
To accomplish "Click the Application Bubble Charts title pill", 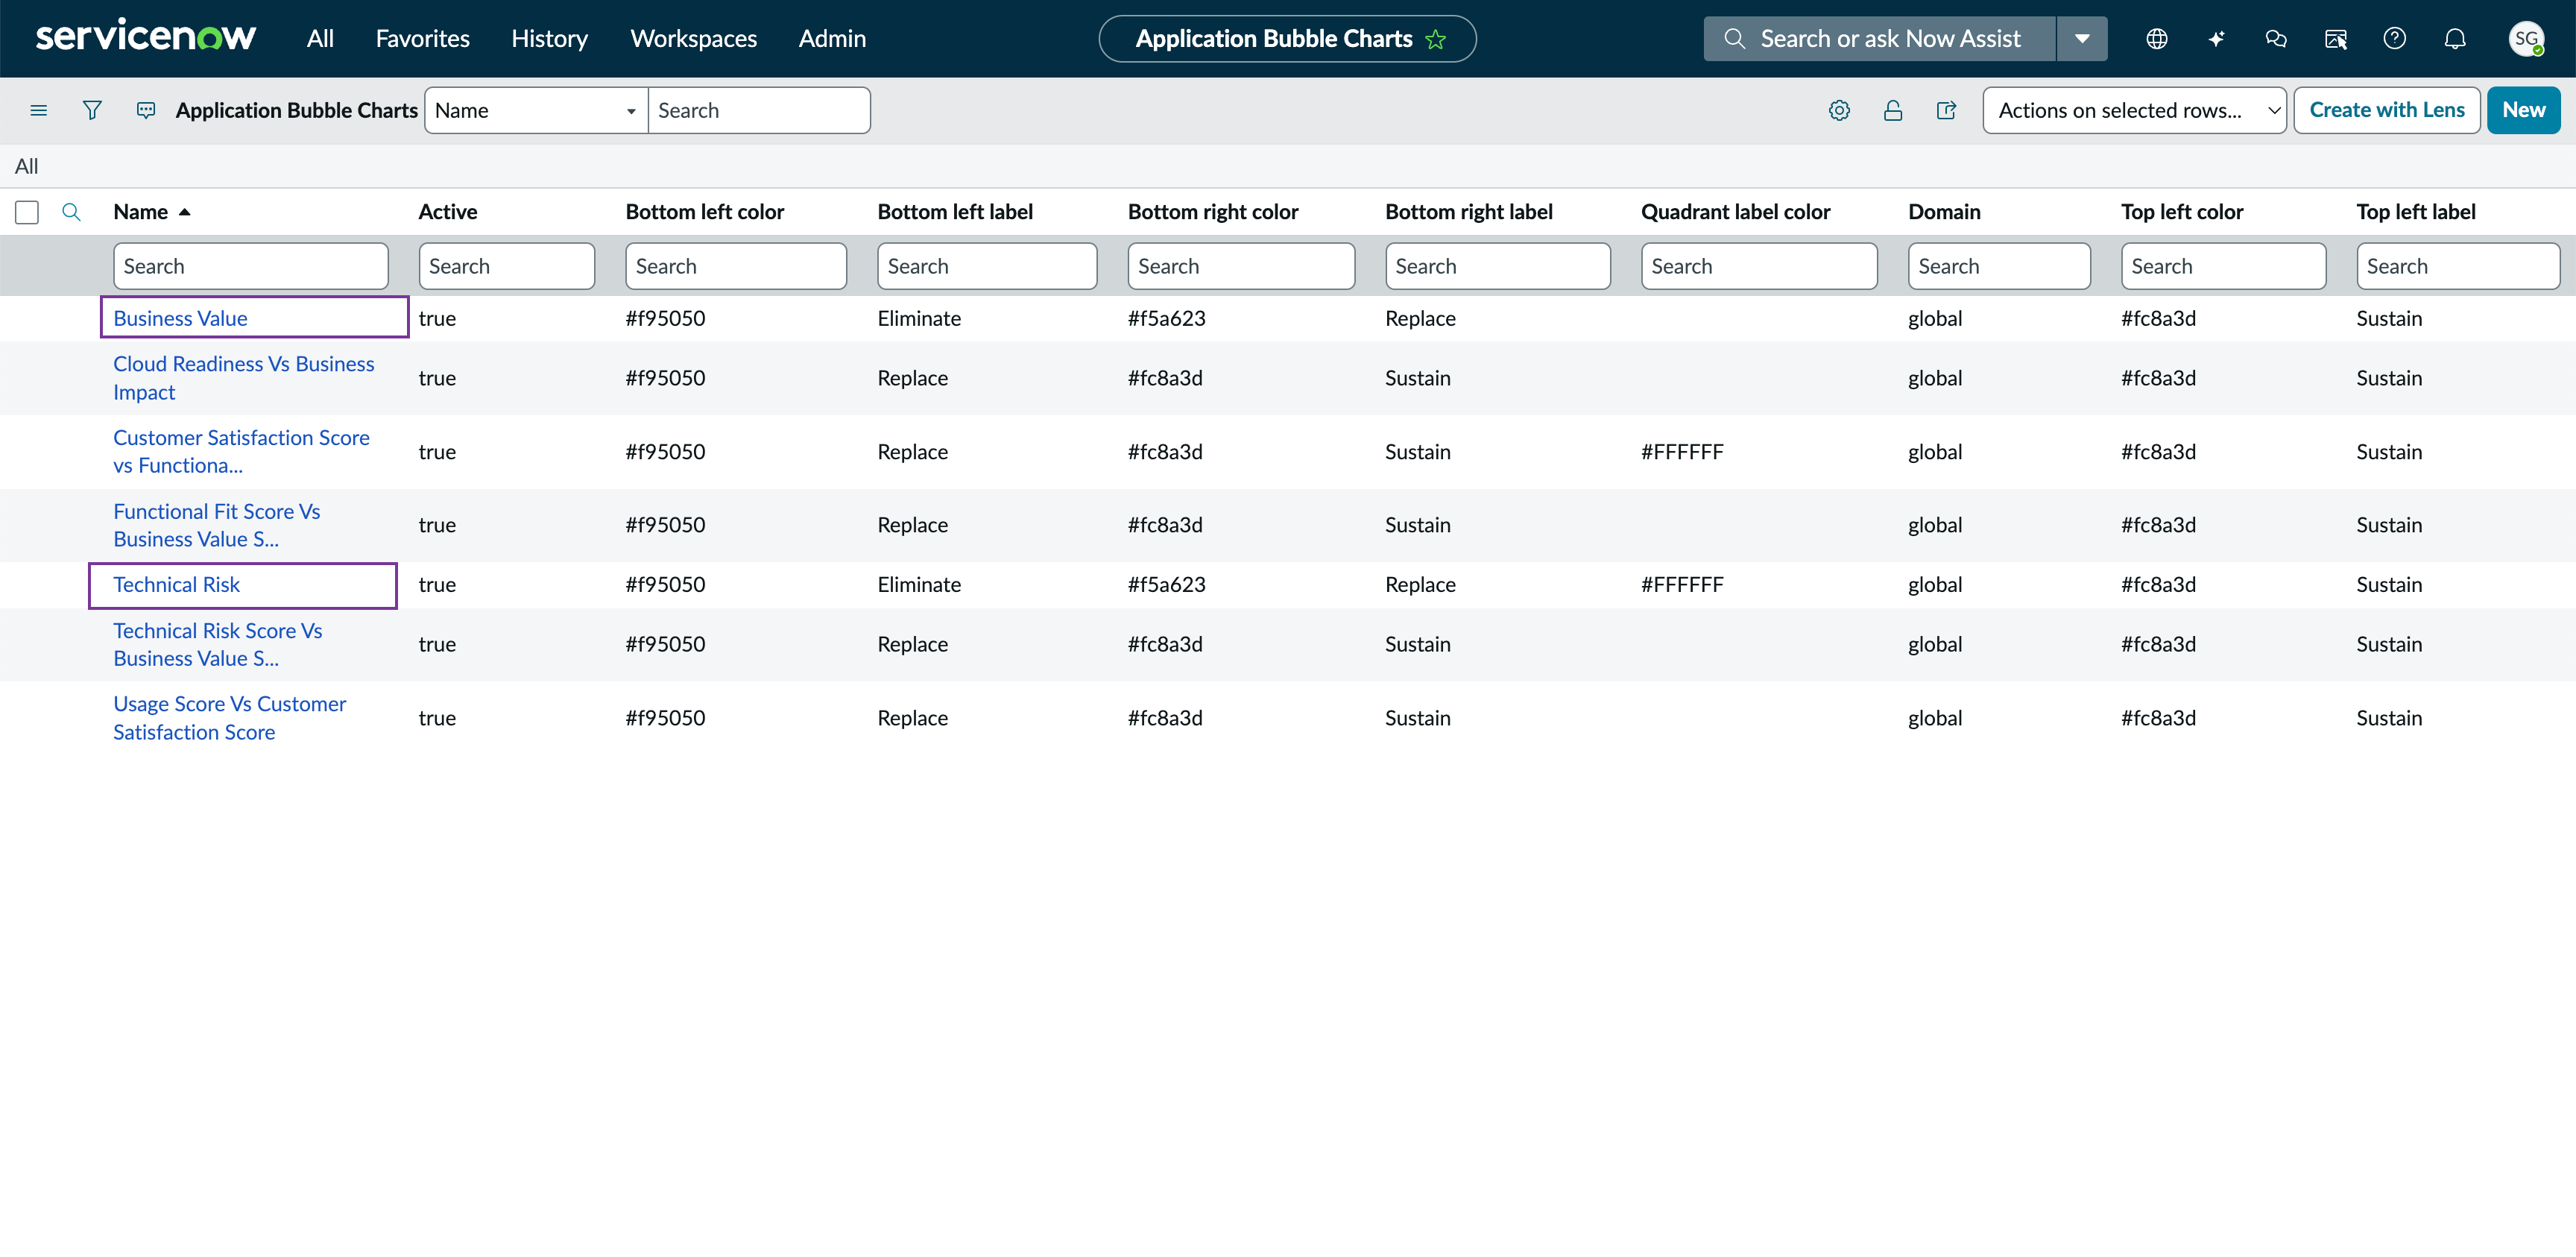I will (1287, 39).
